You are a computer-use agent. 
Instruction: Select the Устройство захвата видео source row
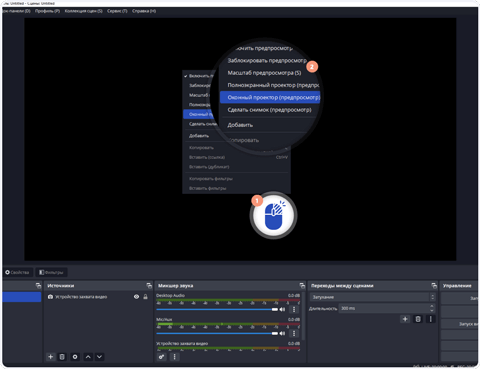pos(98,297)
